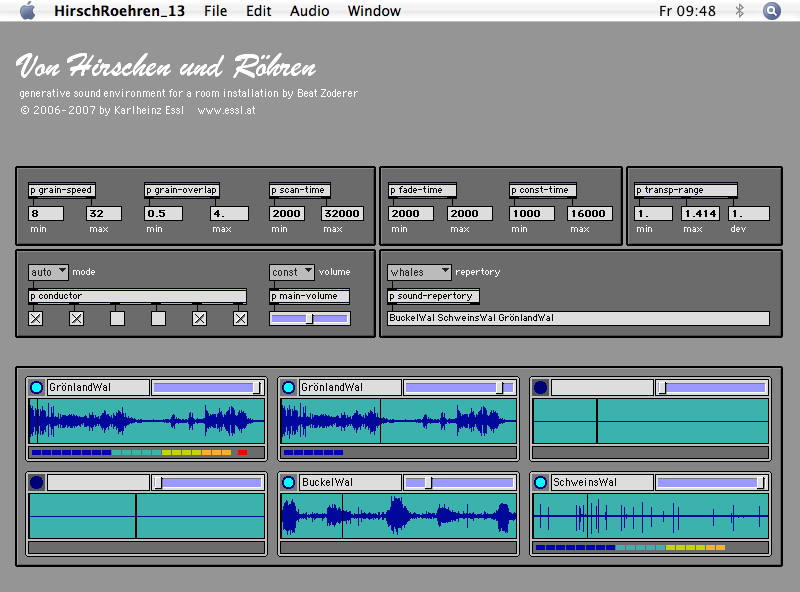Toggle SchweinsWal player LED
This screenshot has height=592, width=800.
pyautogui.click(x=540, y=482)
